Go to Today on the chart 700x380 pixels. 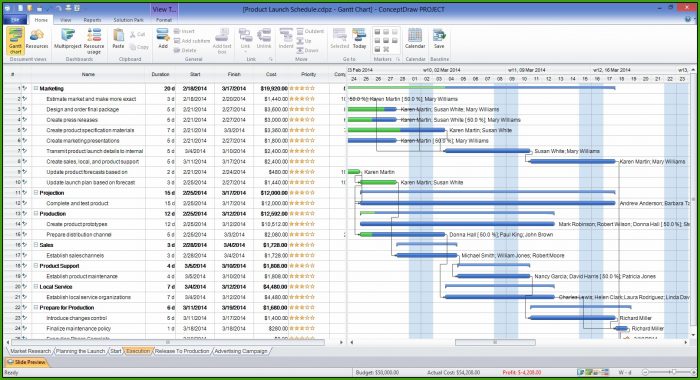[359, 39]
